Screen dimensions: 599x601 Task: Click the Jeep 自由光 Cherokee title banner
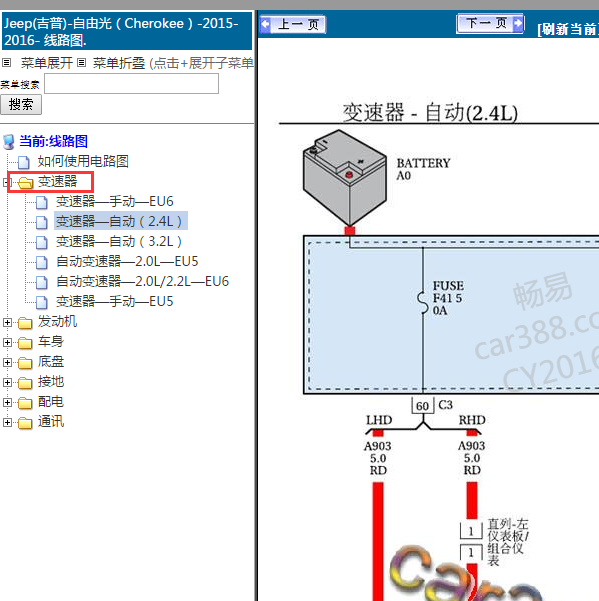point(127,31)
